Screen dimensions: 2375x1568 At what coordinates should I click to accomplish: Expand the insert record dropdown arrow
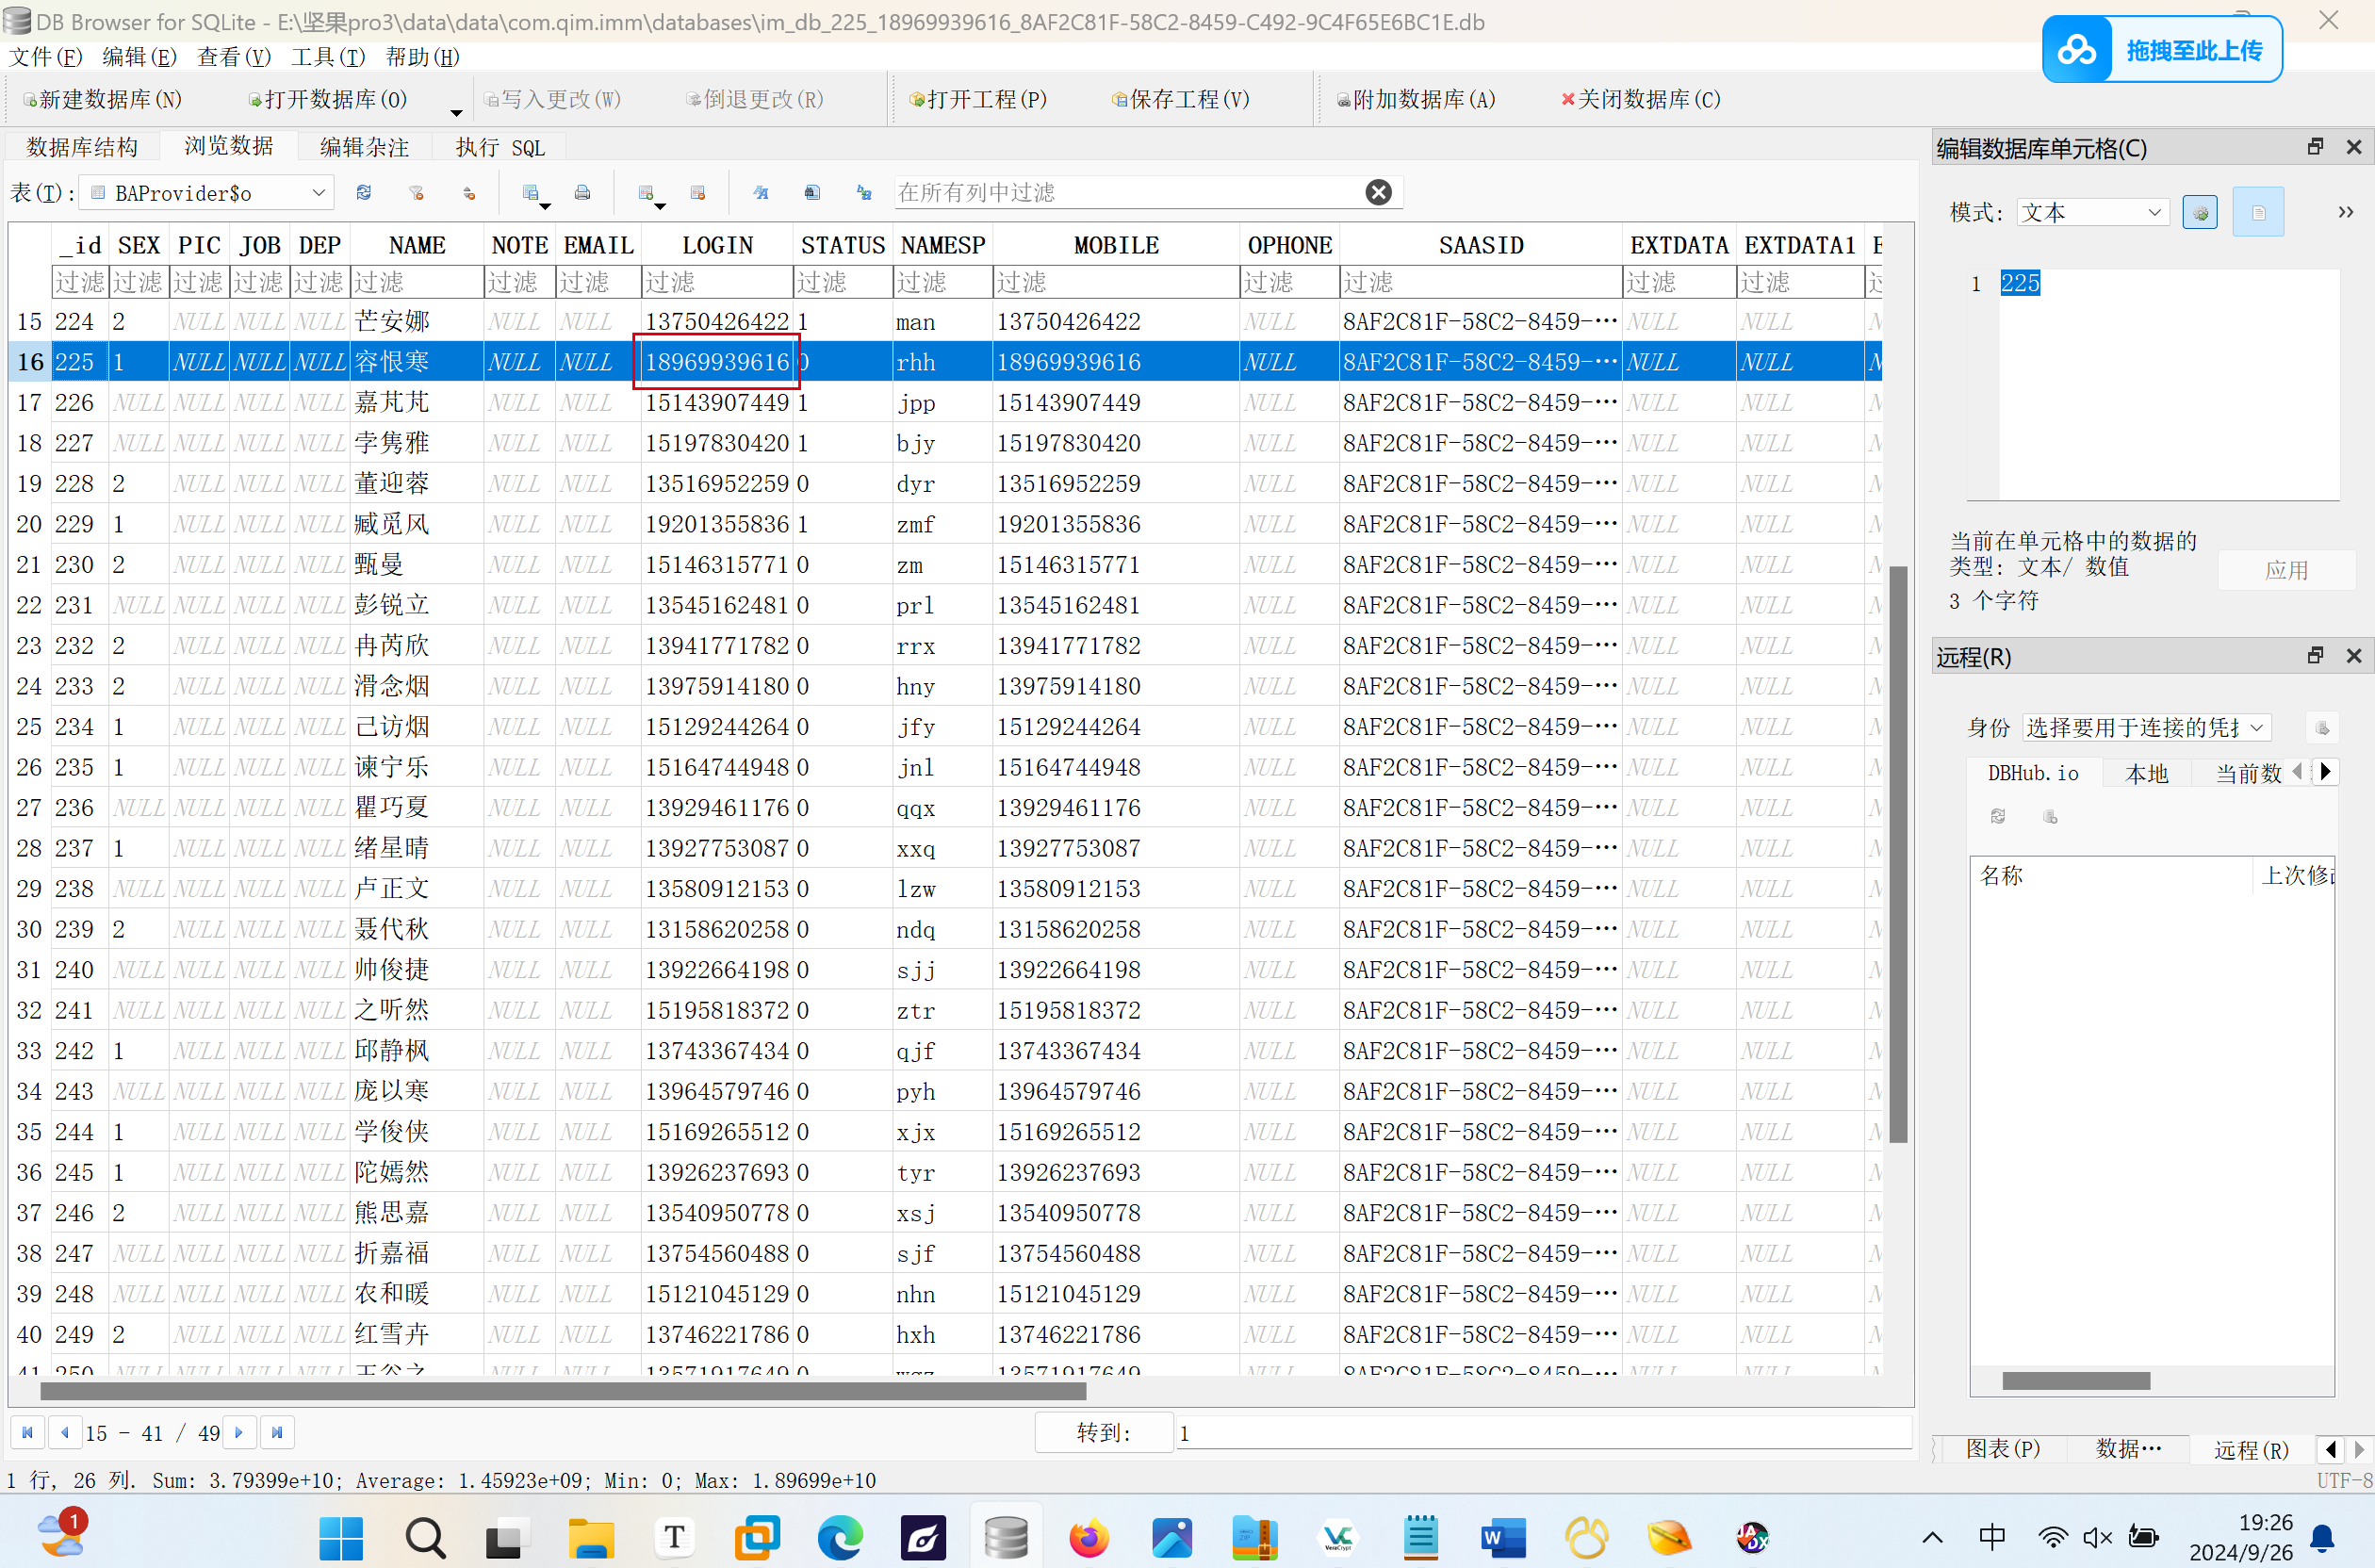tap(660, 206)
